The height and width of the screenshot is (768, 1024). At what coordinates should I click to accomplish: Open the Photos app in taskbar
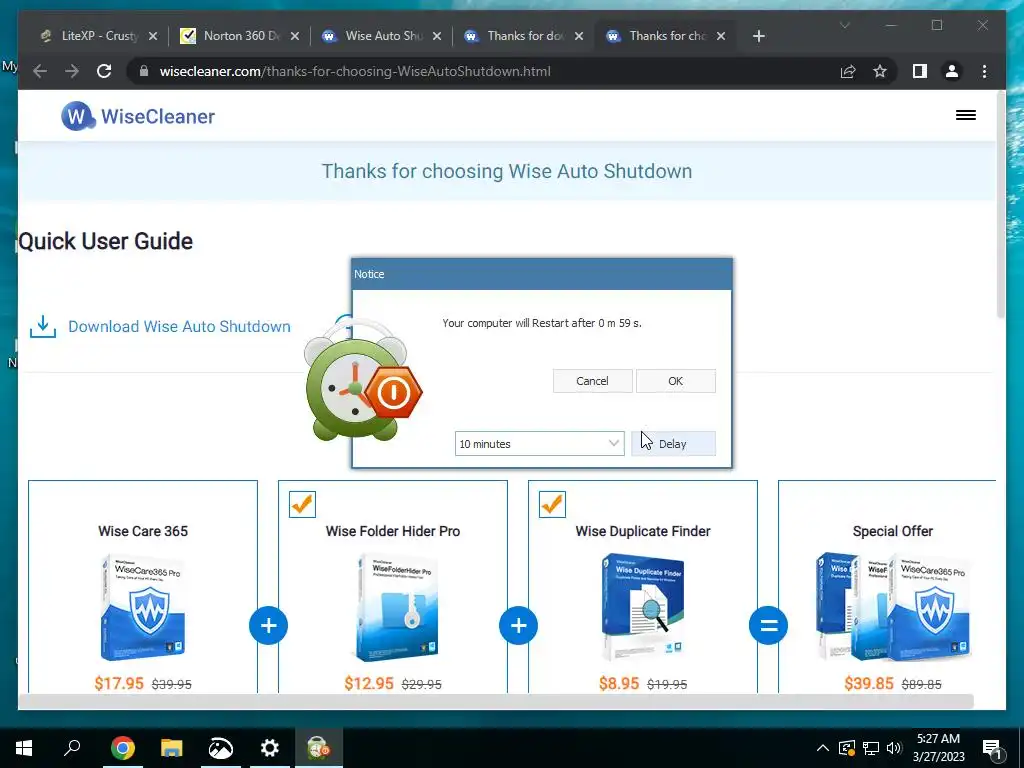pos(221,748)
